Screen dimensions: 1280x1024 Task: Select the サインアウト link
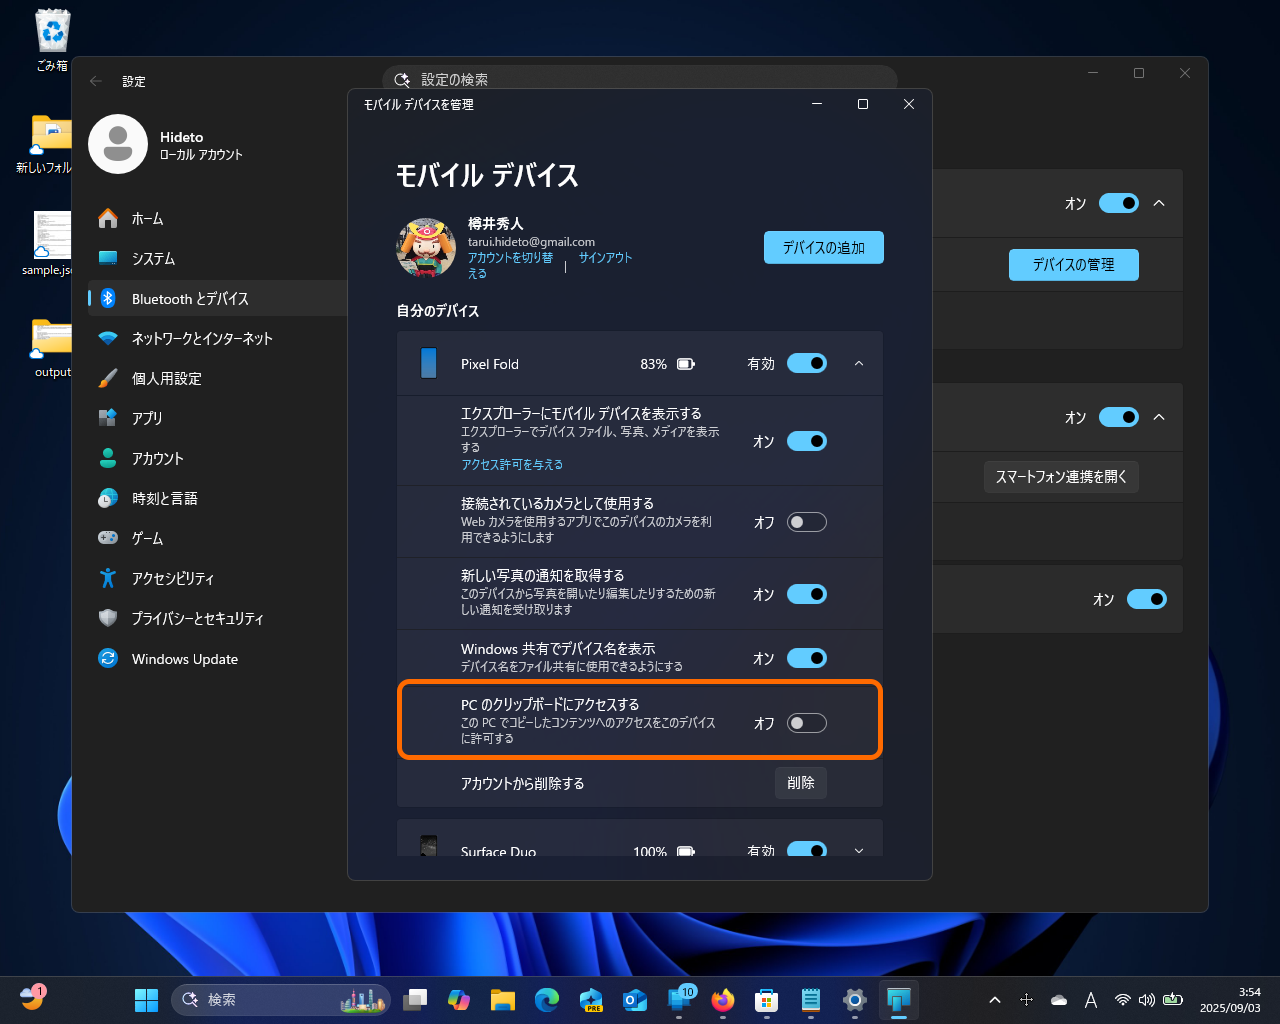[x=604, y=257]
